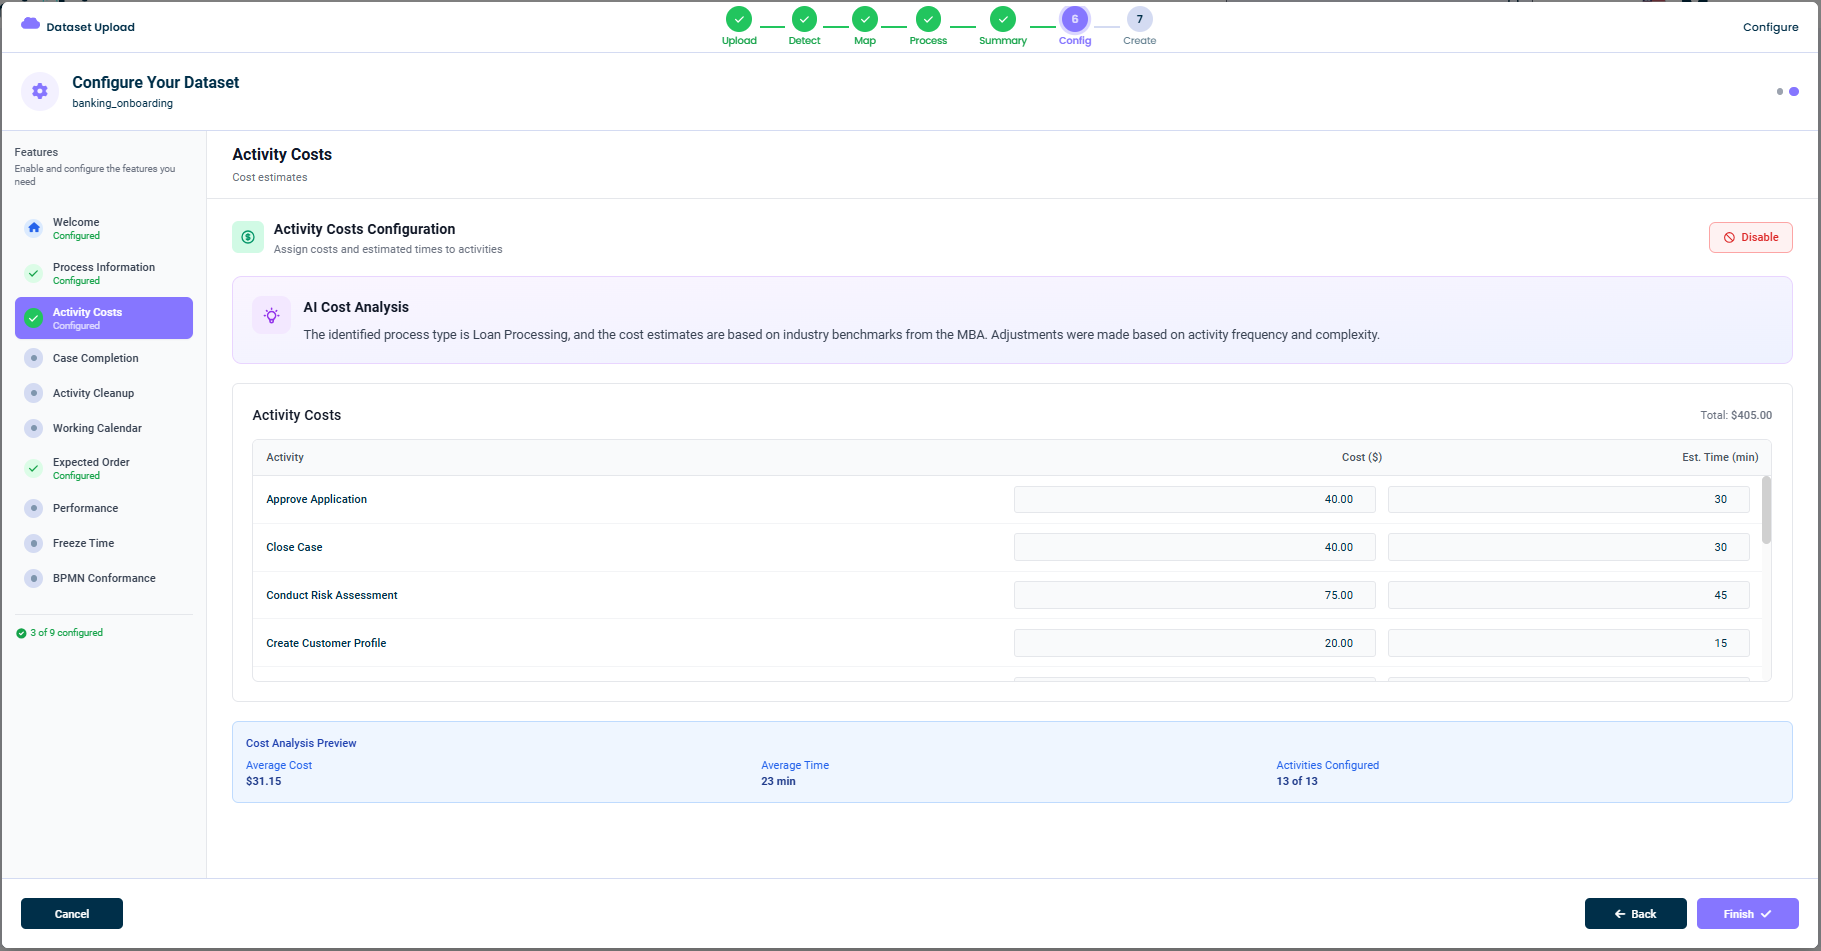Screen dimensions: 1821x951
Task: Open the Freeze Time feature
Action: (104, 543)
